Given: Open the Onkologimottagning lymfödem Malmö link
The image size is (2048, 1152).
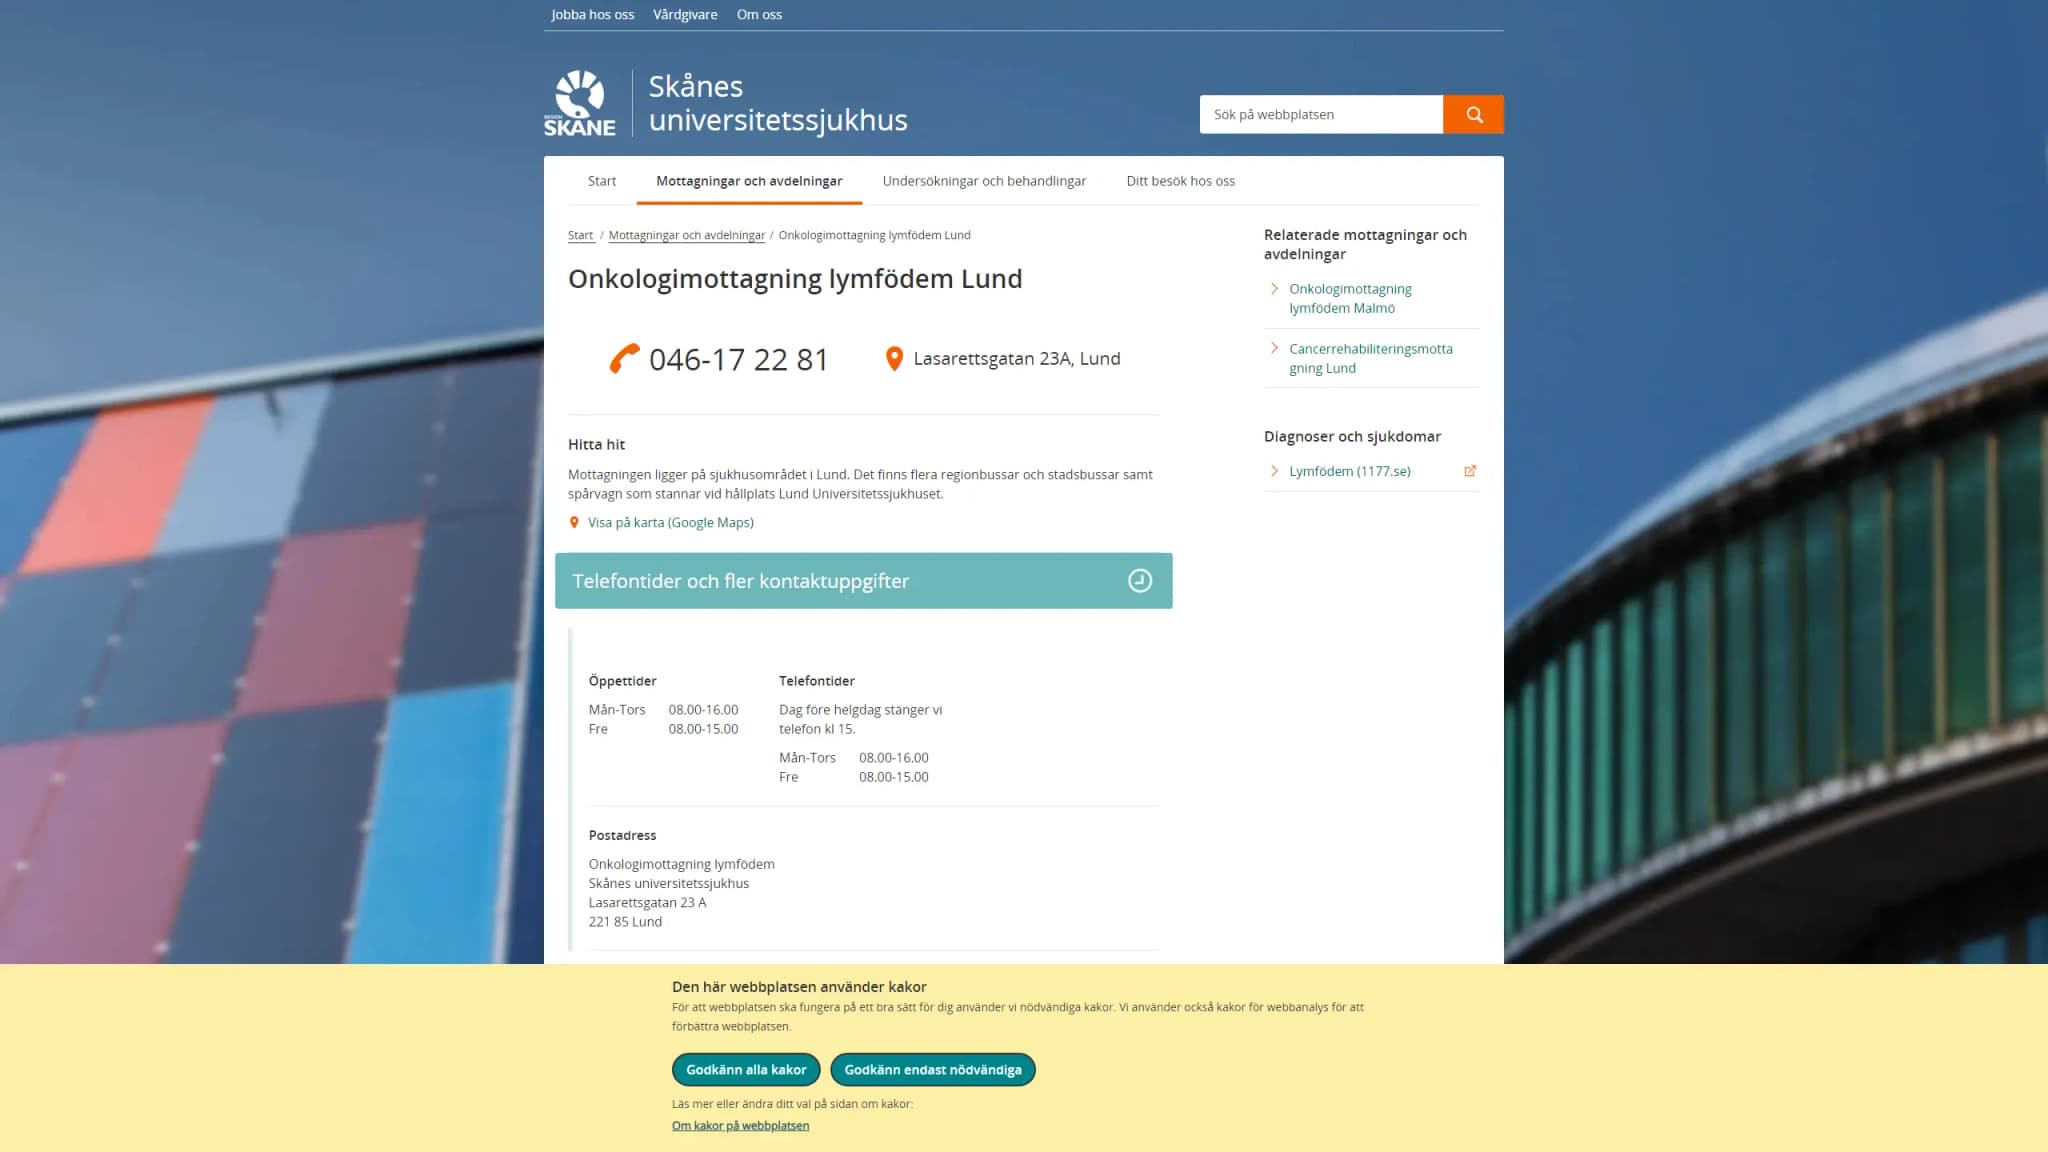Looking at the screenshot, I should click(1350, 298).
